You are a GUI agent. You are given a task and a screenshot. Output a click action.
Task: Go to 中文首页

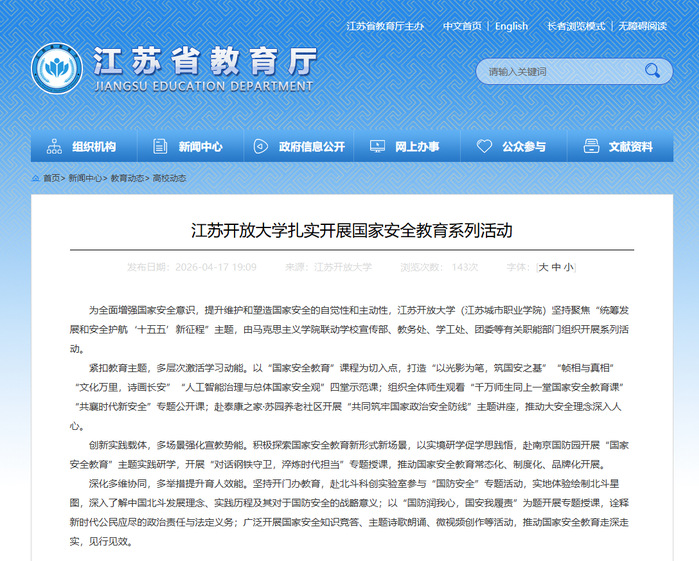462,26
